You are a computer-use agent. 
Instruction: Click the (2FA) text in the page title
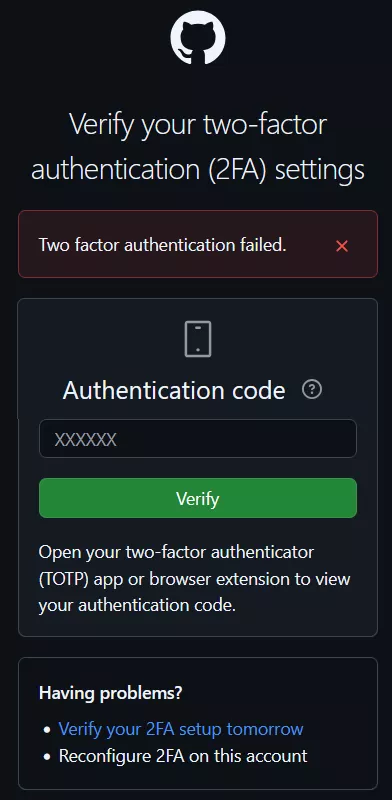click(237, 169)
